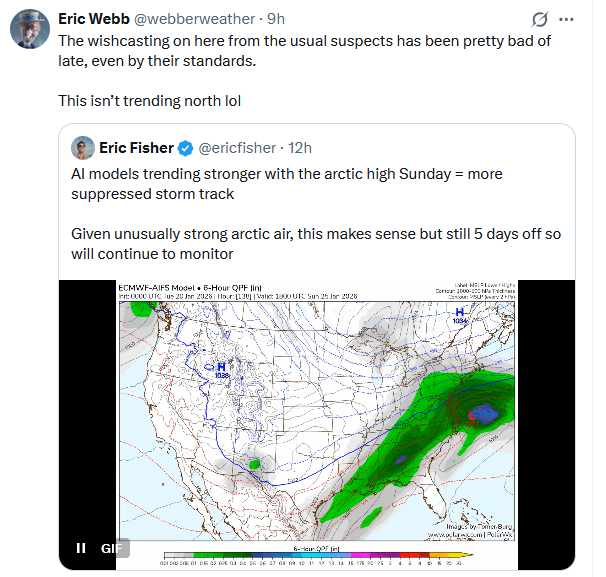Click the @ericfisher handle

click(238, 149)
